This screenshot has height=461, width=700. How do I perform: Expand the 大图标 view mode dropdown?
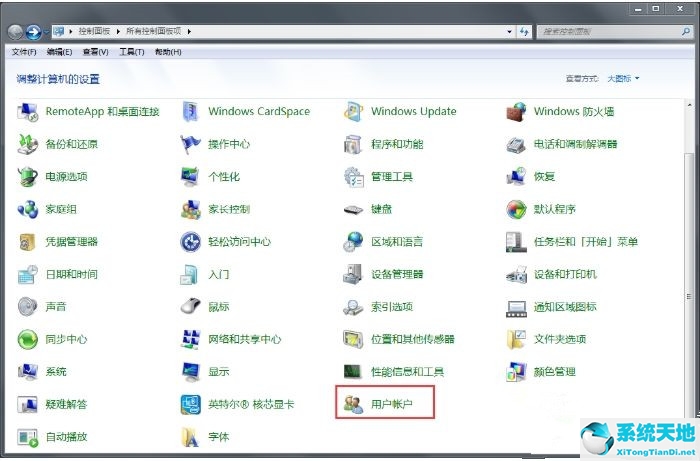coord(623,79)
